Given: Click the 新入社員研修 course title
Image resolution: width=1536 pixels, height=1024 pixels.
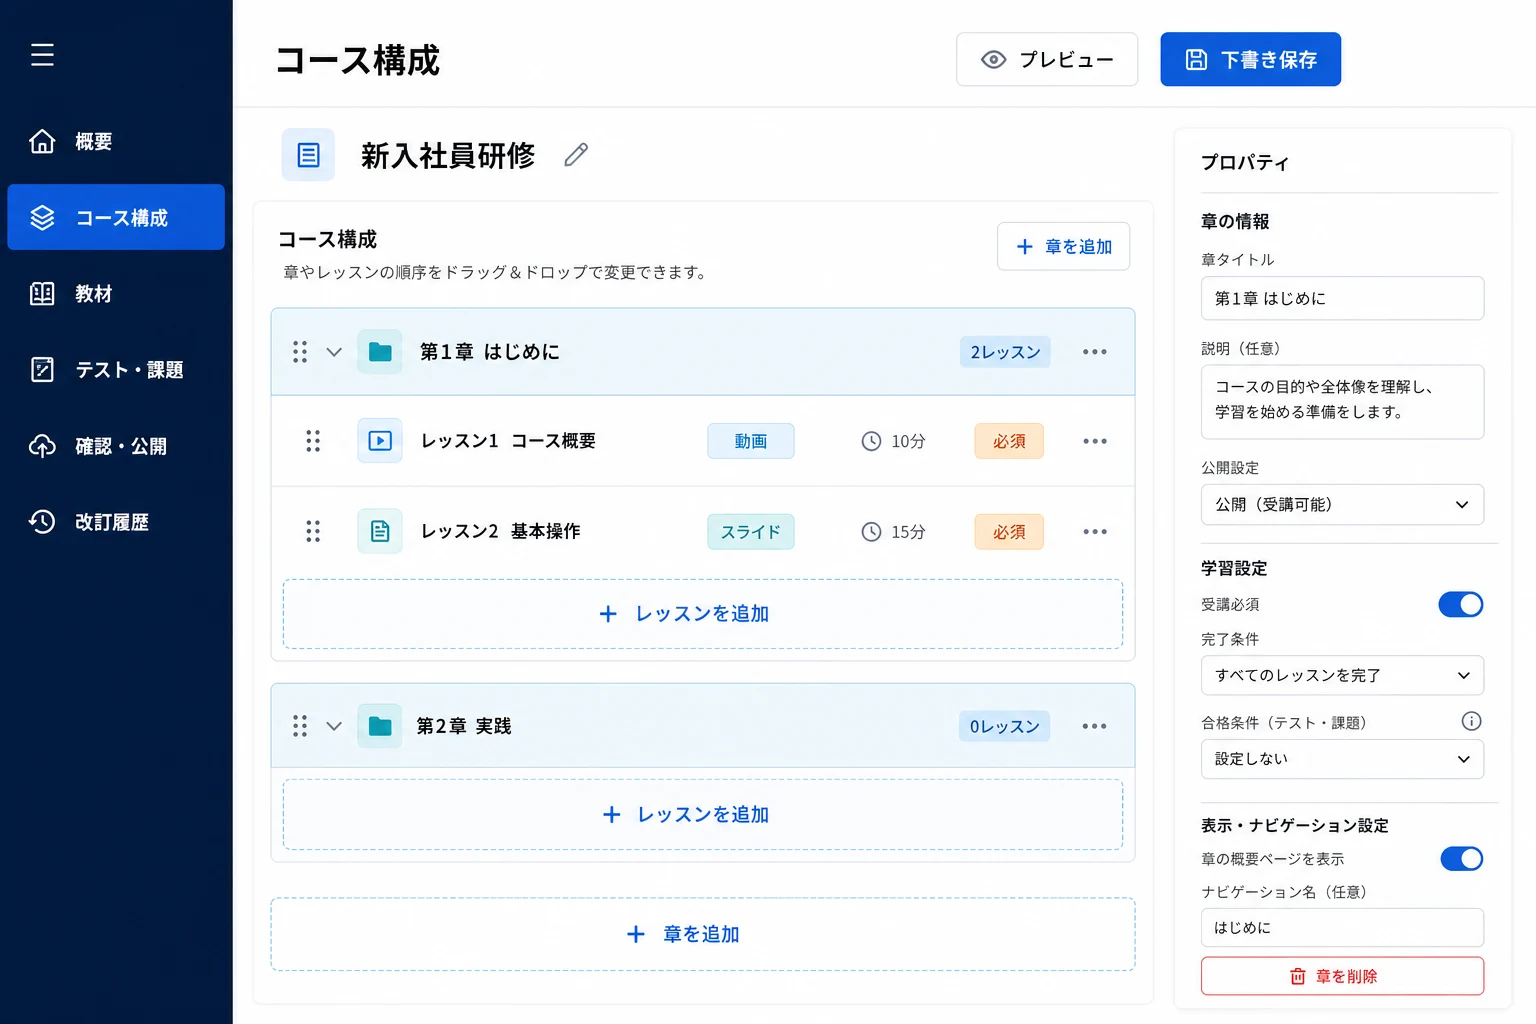Looking at the screenshot, I should click(x=448, y=155).
